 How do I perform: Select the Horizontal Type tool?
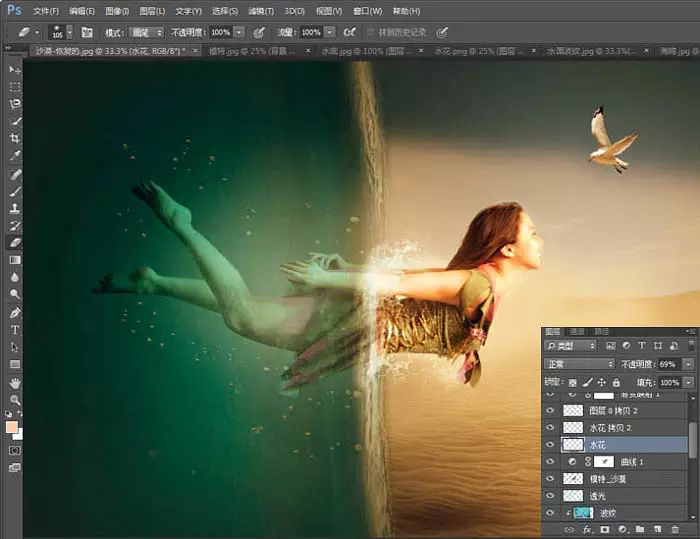[15, 329]
